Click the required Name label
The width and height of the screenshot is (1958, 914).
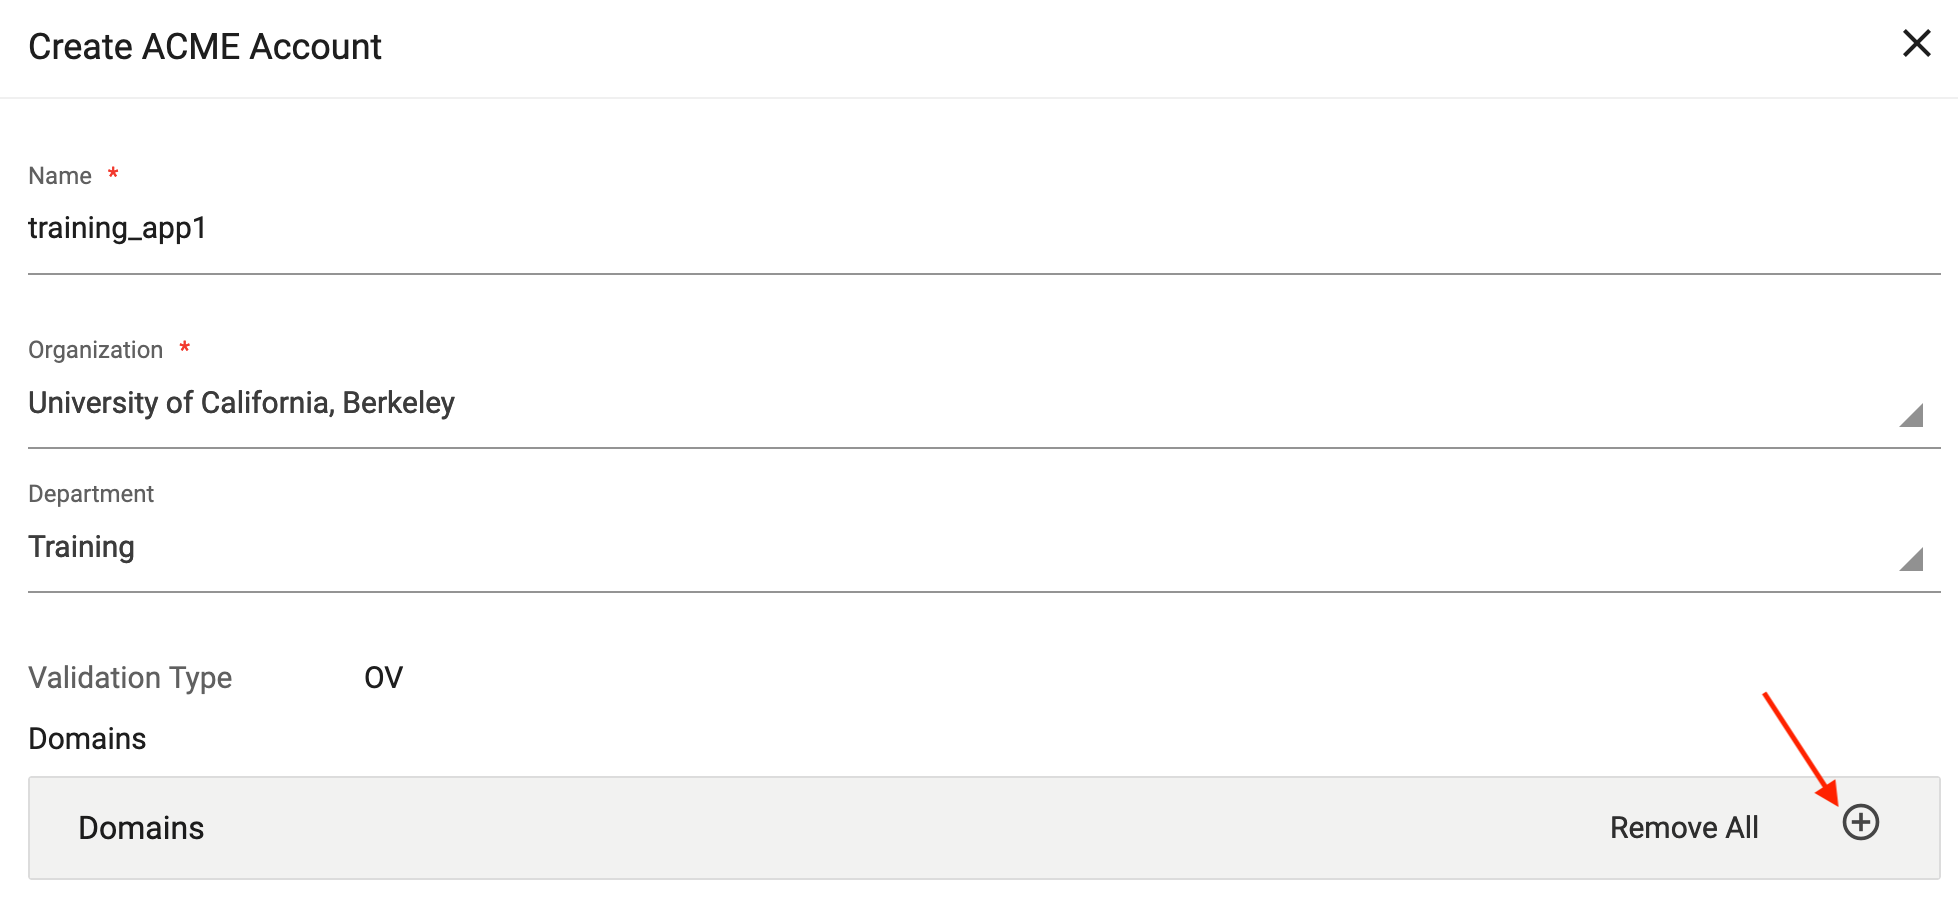click(x=59, y=174)
